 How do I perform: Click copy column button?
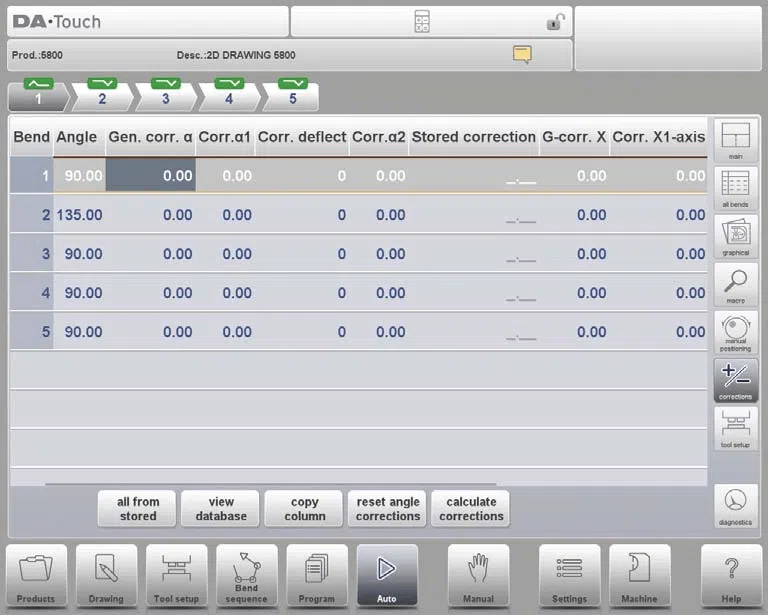tap(304, 509)
